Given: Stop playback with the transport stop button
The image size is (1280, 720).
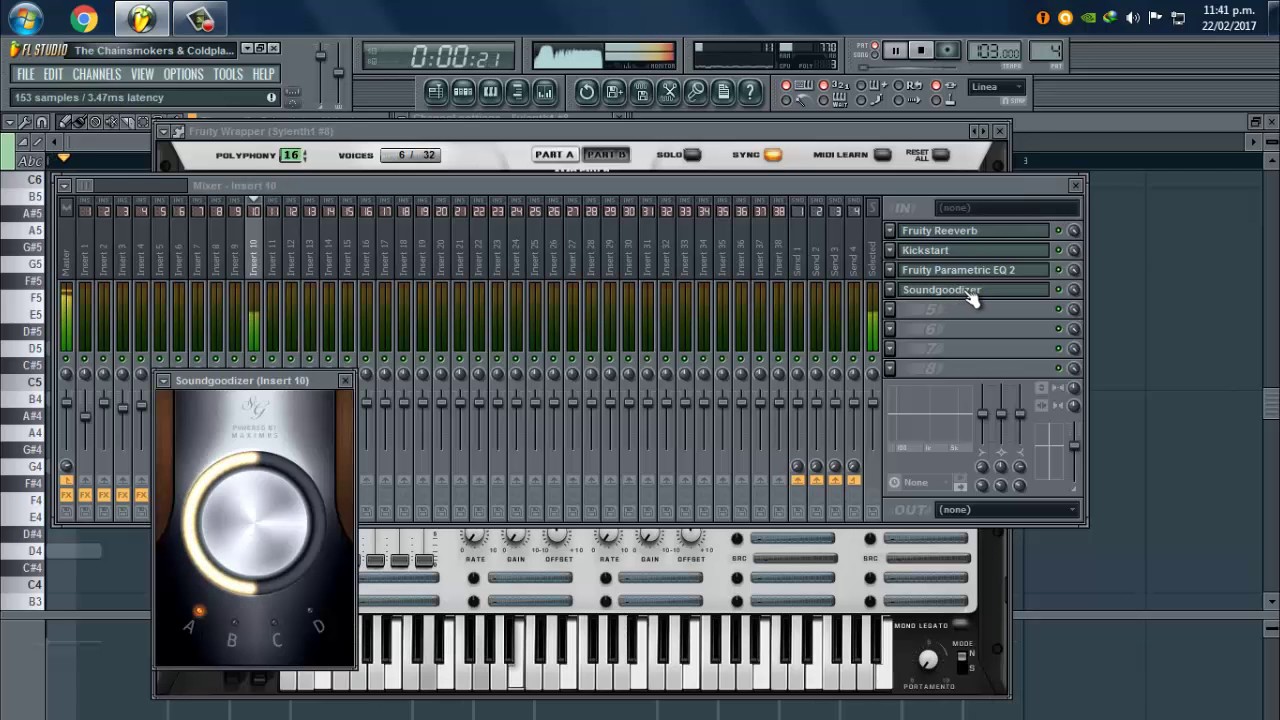Looking at the screenshot, I should coord(921,51).
